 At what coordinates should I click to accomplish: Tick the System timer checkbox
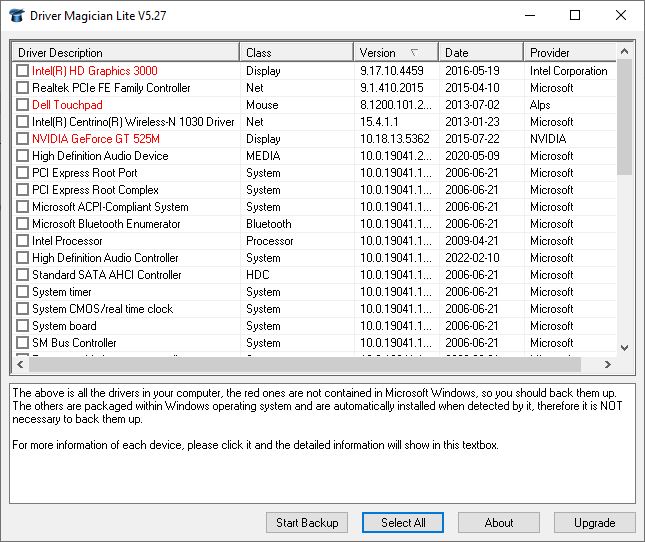[x=22, y=292]
